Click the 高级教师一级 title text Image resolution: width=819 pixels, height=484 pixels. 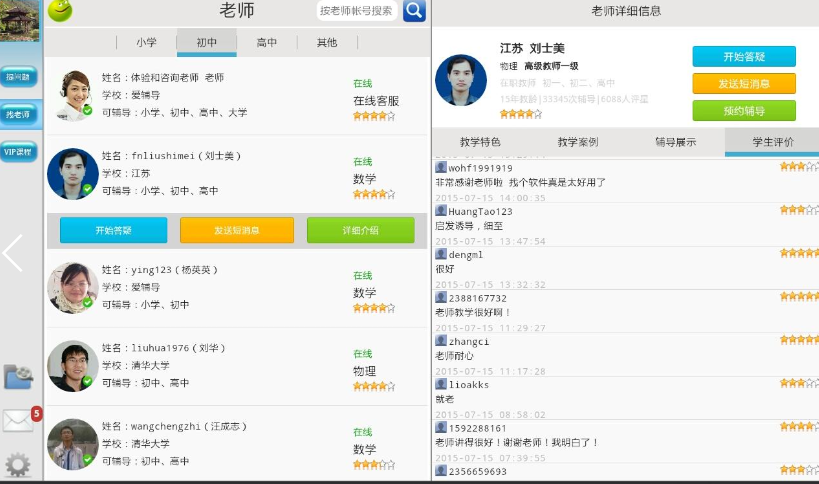point(551,66)
